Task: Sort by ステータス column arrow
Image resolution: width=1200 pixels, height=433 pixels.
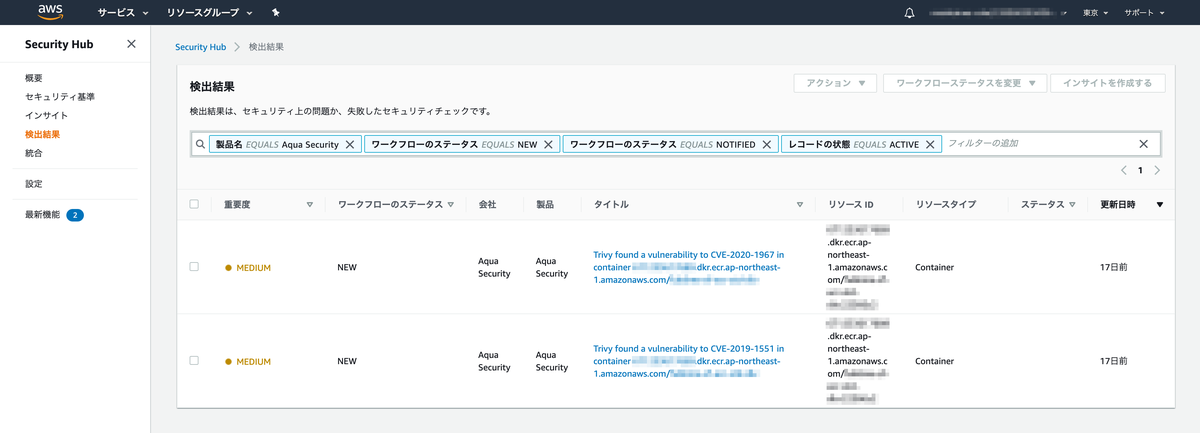Action: tap(1073, 205)
